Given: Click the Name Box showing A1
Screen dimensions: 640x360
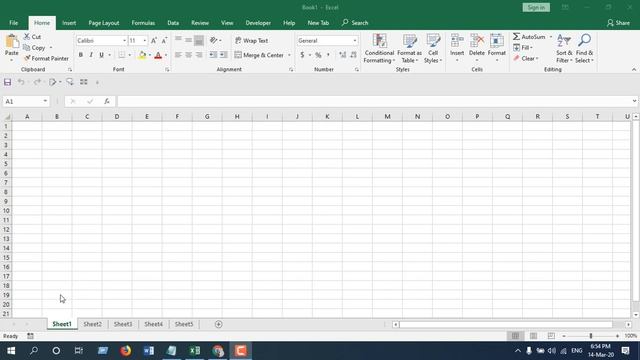Looking at the screenshot, I should [x=25, y=101].
